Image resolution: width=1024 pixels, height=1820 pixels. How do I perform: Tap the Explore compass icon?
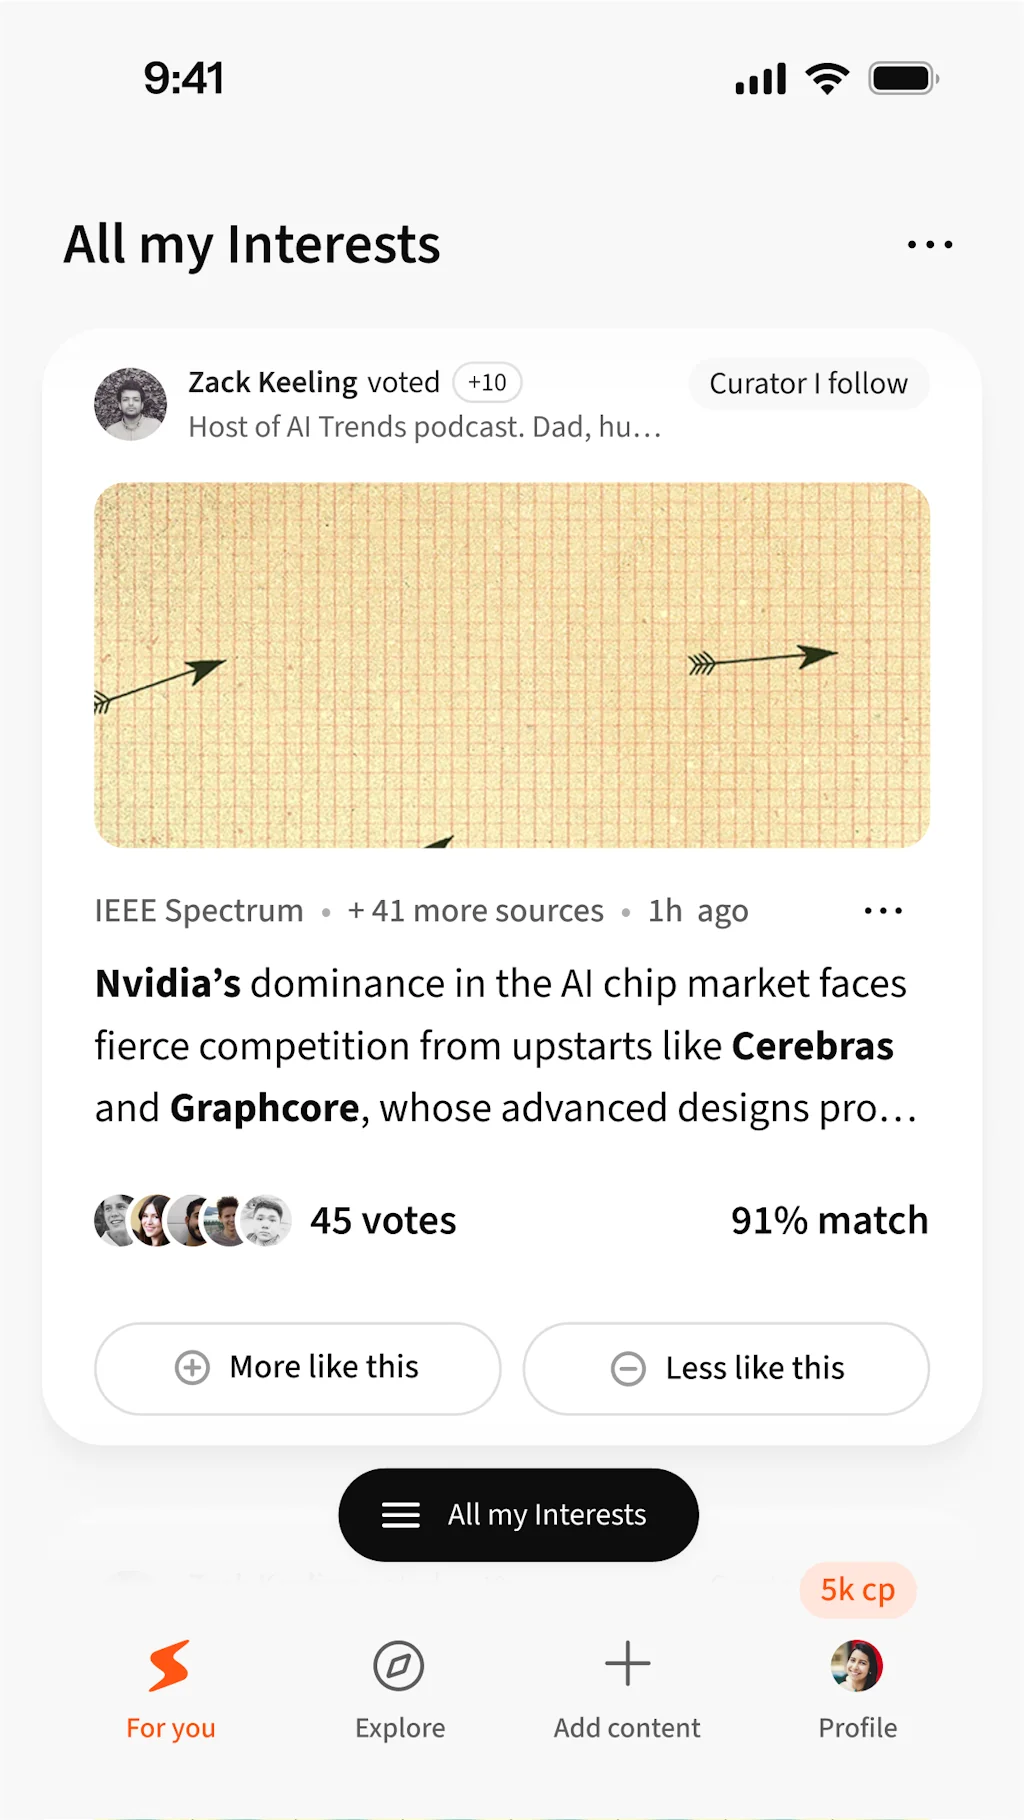(399, 1666)
